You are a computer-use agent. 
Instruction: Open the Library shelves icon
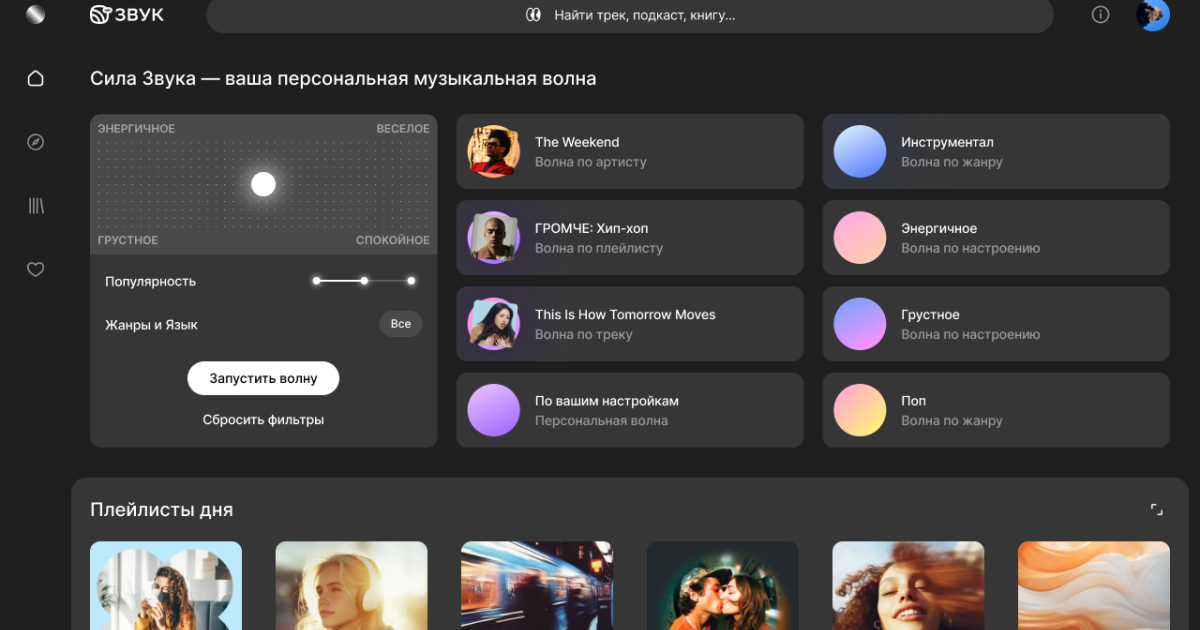pyautogui.click(x=36, y=206)
